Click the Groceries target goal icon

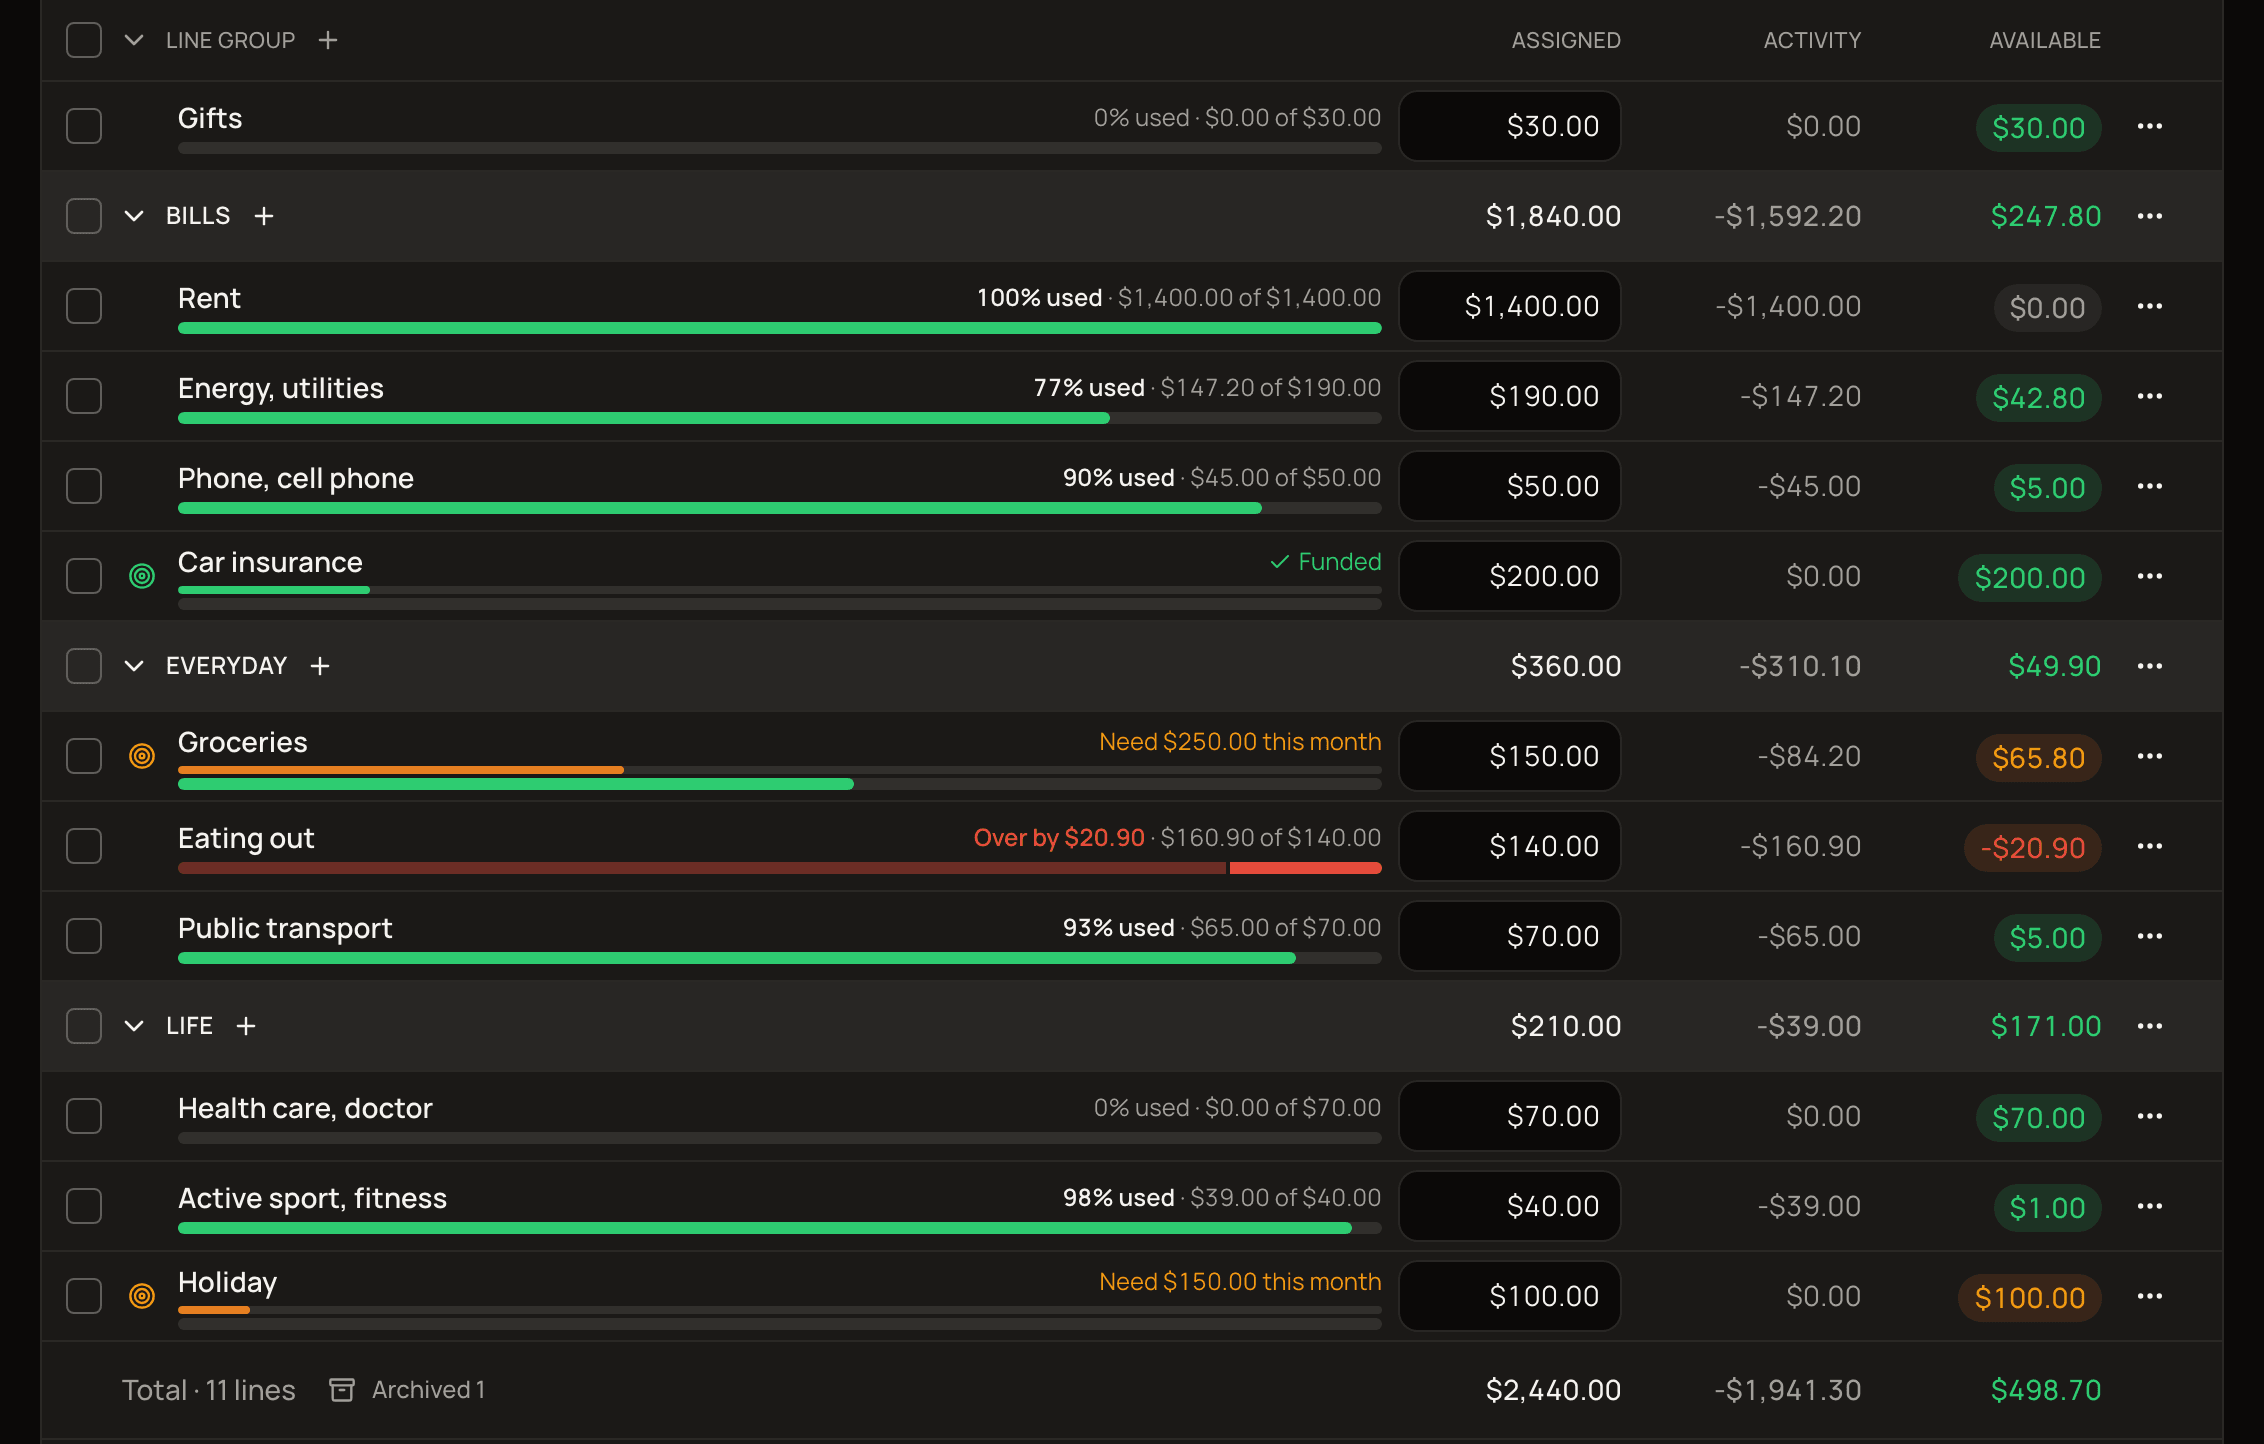coord(142,756)
